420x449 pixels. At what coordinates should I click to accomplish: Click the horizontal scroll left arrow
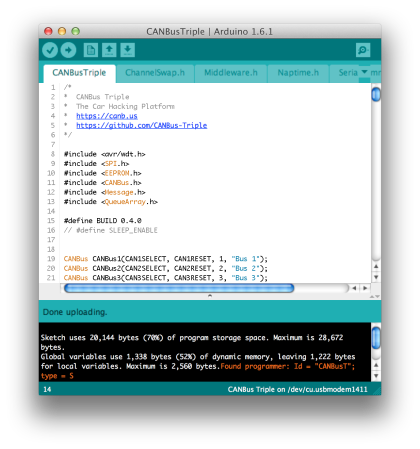[354, 288]
